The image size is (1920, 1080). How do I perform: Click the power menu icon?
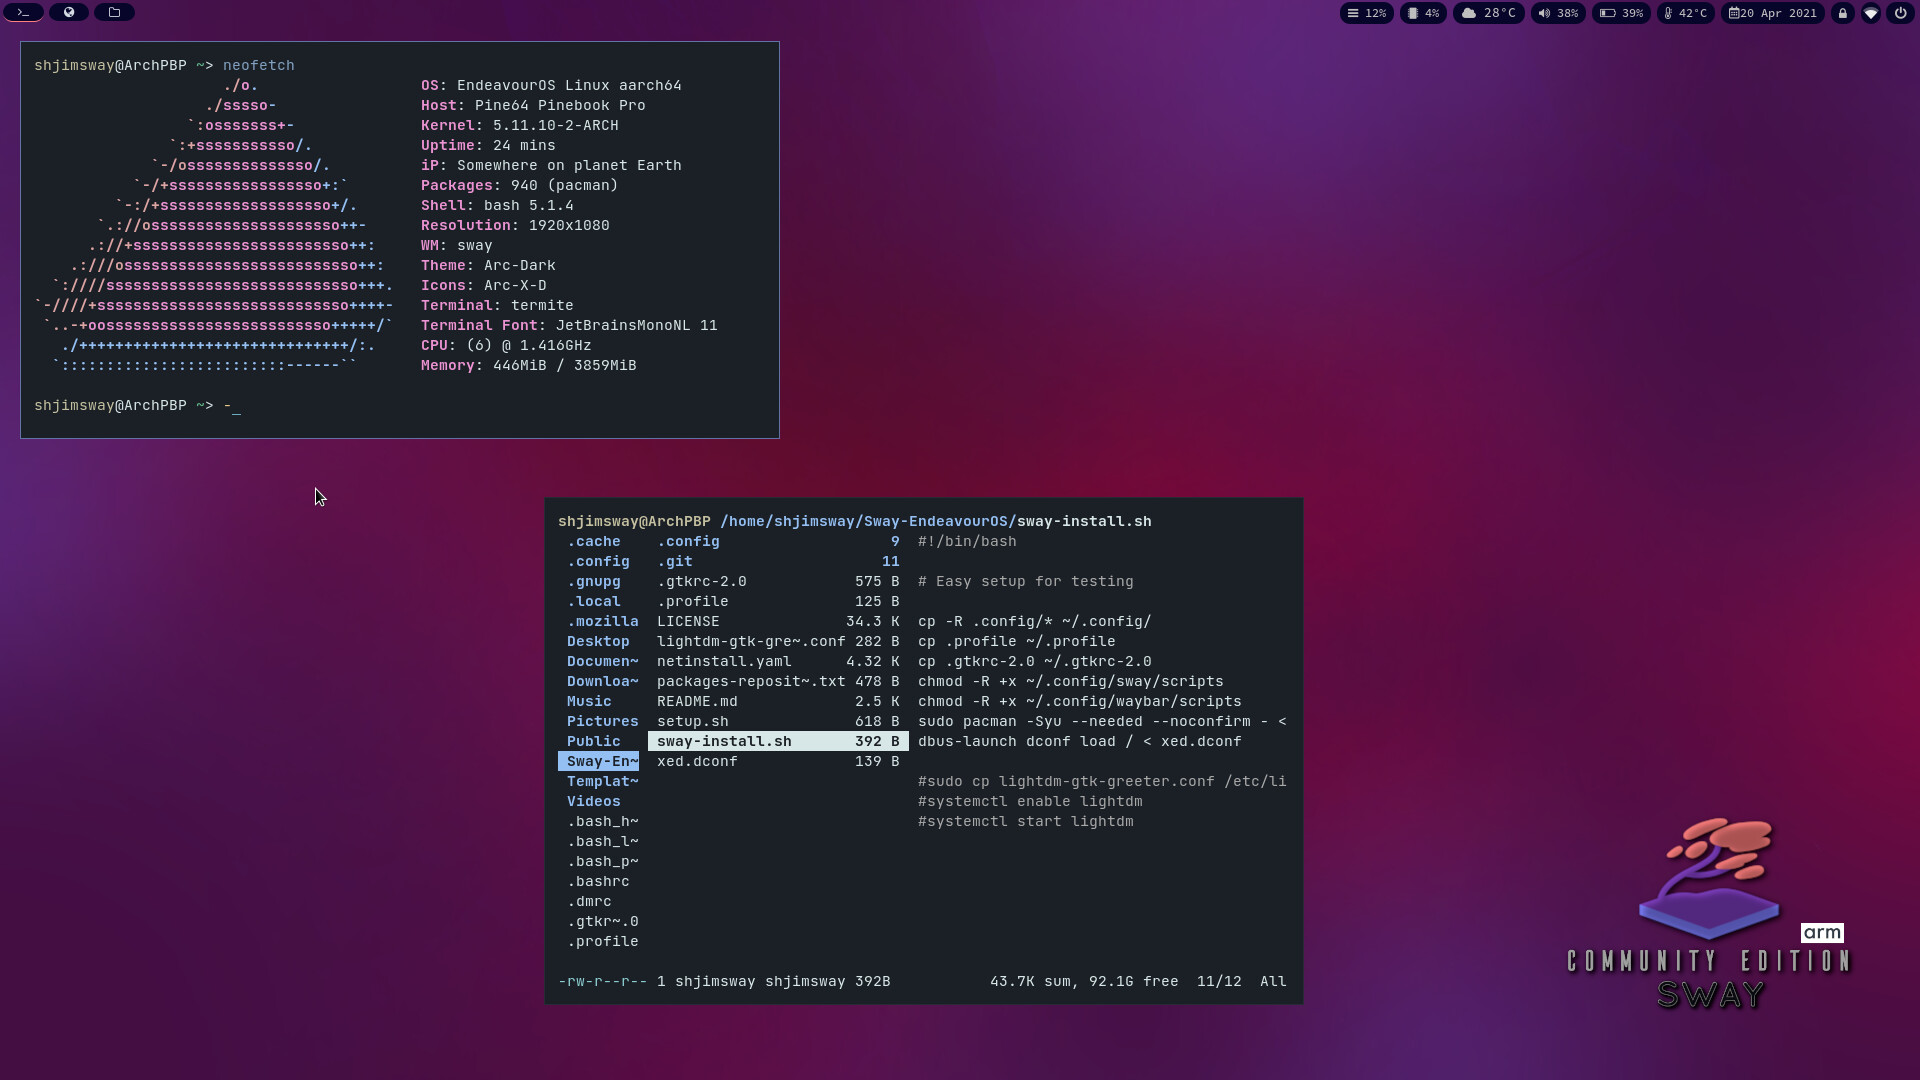(x=1900, y=13)
